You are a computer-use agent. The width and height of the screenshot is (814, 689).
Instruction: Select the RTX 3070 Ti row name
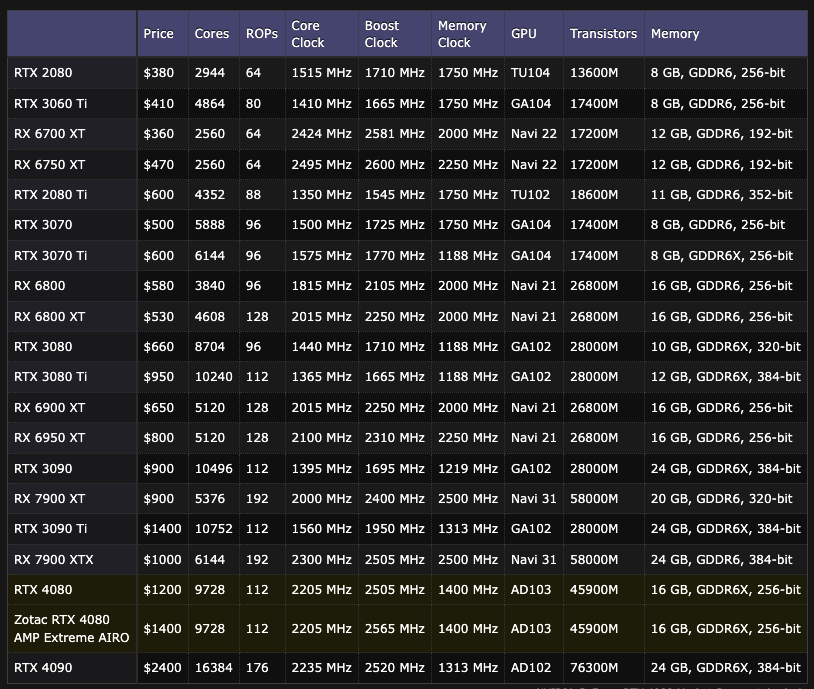[x=50, y=255]
